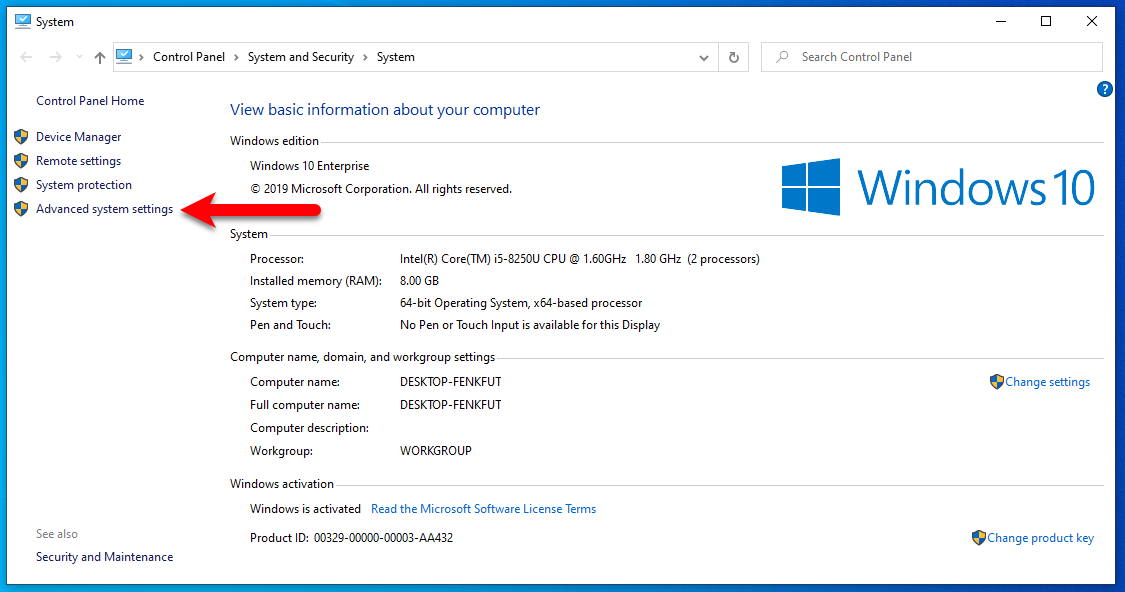Click the shield icon beside Device Manager

click(22, 136)
